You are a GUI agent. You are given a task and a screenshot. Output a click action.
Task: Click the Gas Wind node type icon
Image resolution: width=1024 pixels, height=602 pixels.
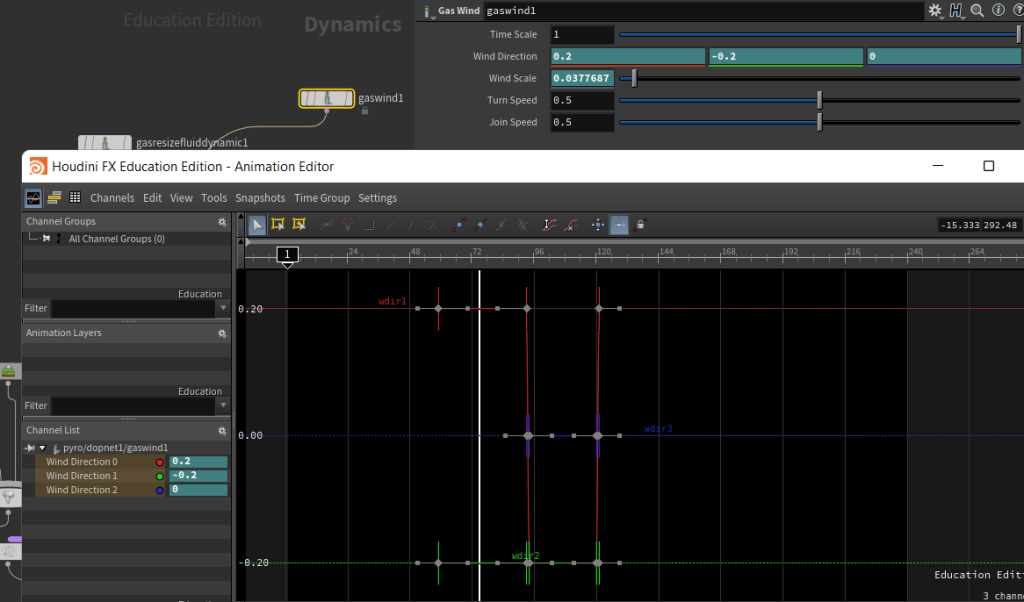[428, 11]
